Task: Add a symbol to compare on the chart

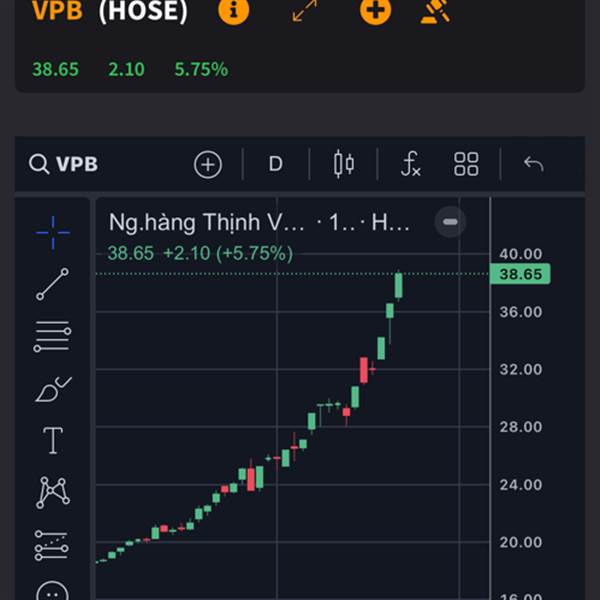Action: 208,165
